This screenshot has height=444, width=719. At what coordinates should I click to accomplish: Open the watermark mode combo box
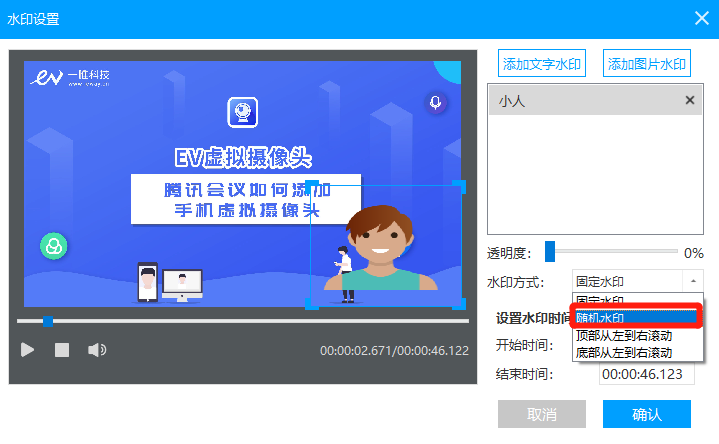coord(637,281)
